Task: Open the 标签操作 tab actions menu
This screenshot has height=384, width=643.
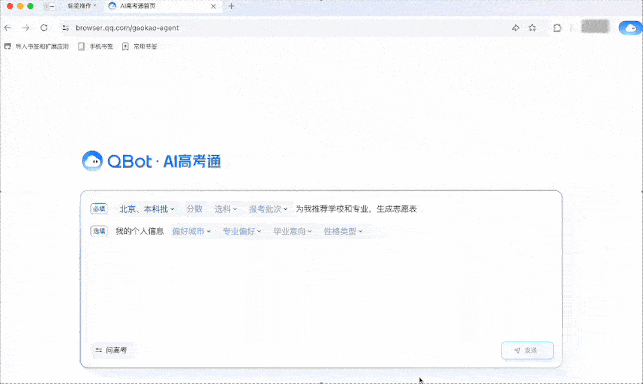Action: click(x=81, y=6)
